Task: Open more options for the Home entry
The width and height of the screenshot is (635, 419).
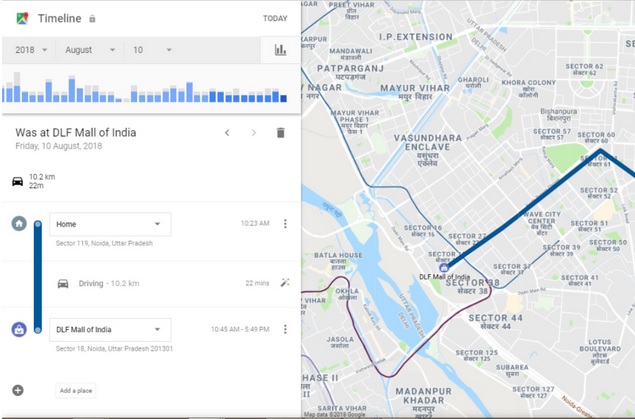Action: [285, 223]
